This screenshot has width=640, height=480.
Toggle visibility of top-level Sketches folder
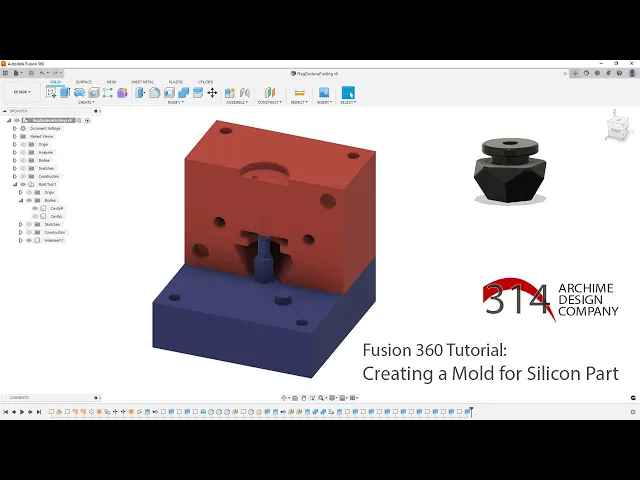coord(23,168)
